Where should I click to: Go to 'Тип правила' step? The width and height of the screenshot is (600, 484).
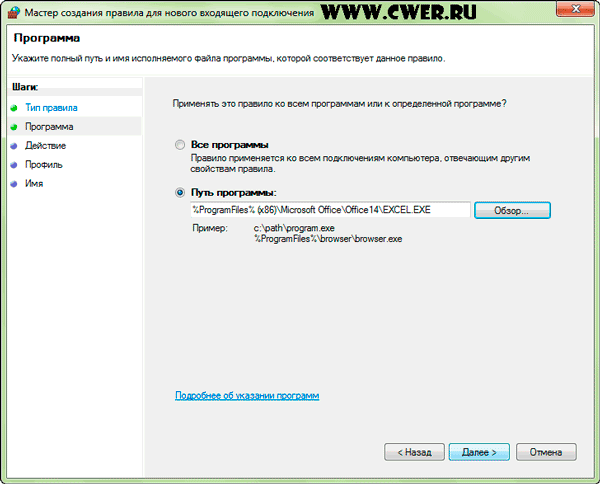(x=51, y=108)
